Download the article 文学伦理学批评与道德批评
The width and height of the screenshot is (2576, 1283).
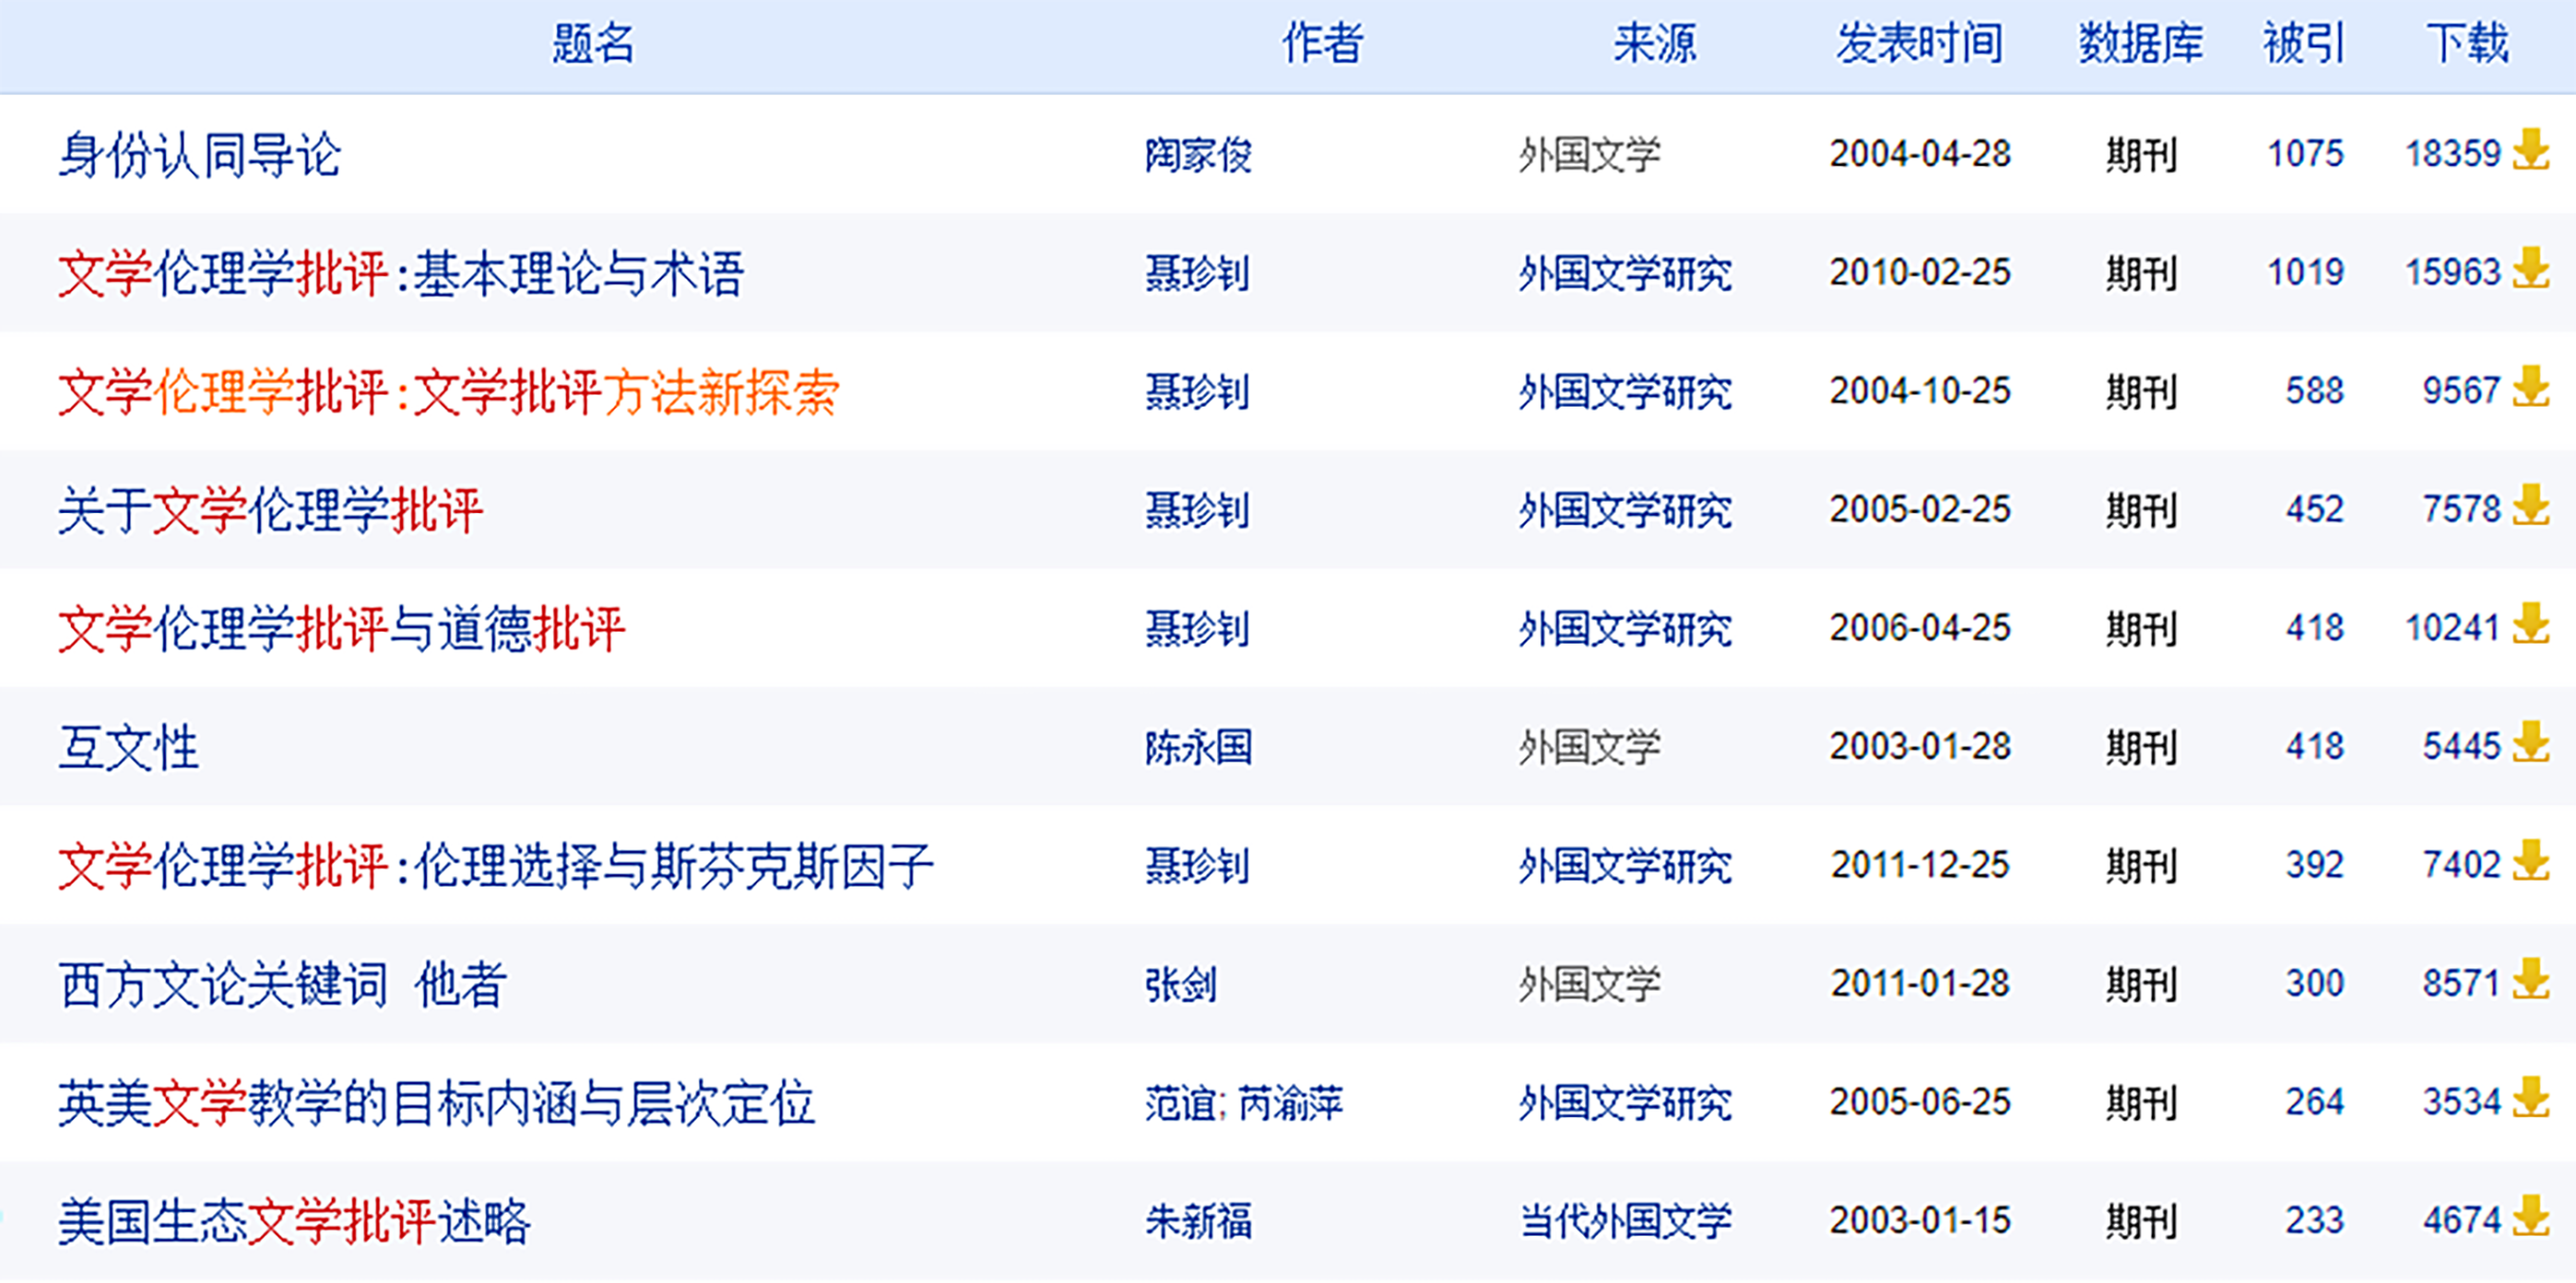(2531, 625)
